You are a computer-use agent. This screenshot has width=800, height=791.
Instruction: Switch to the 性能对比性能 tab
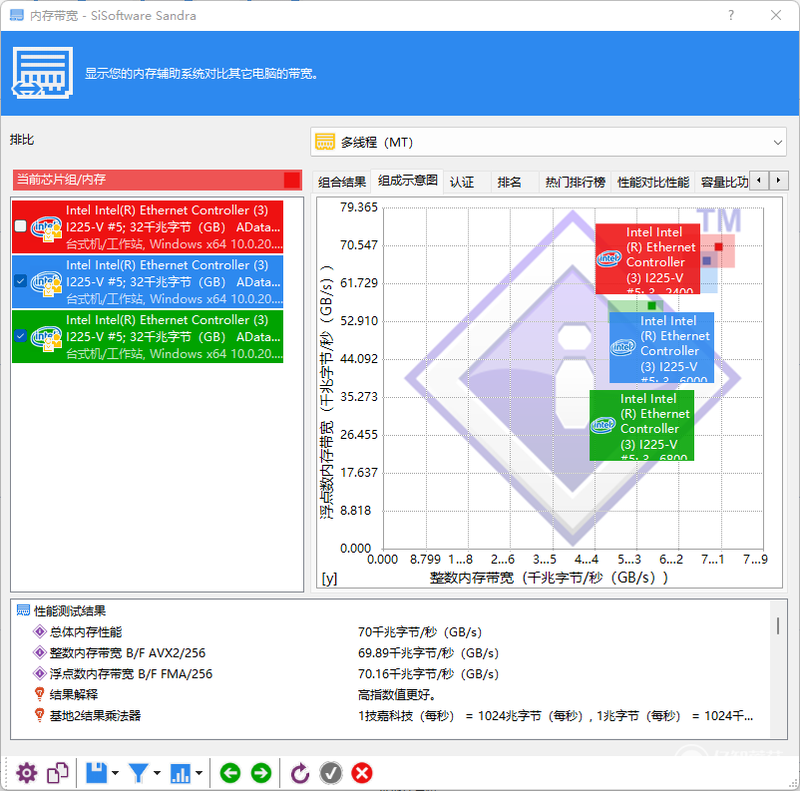[653, 182]
